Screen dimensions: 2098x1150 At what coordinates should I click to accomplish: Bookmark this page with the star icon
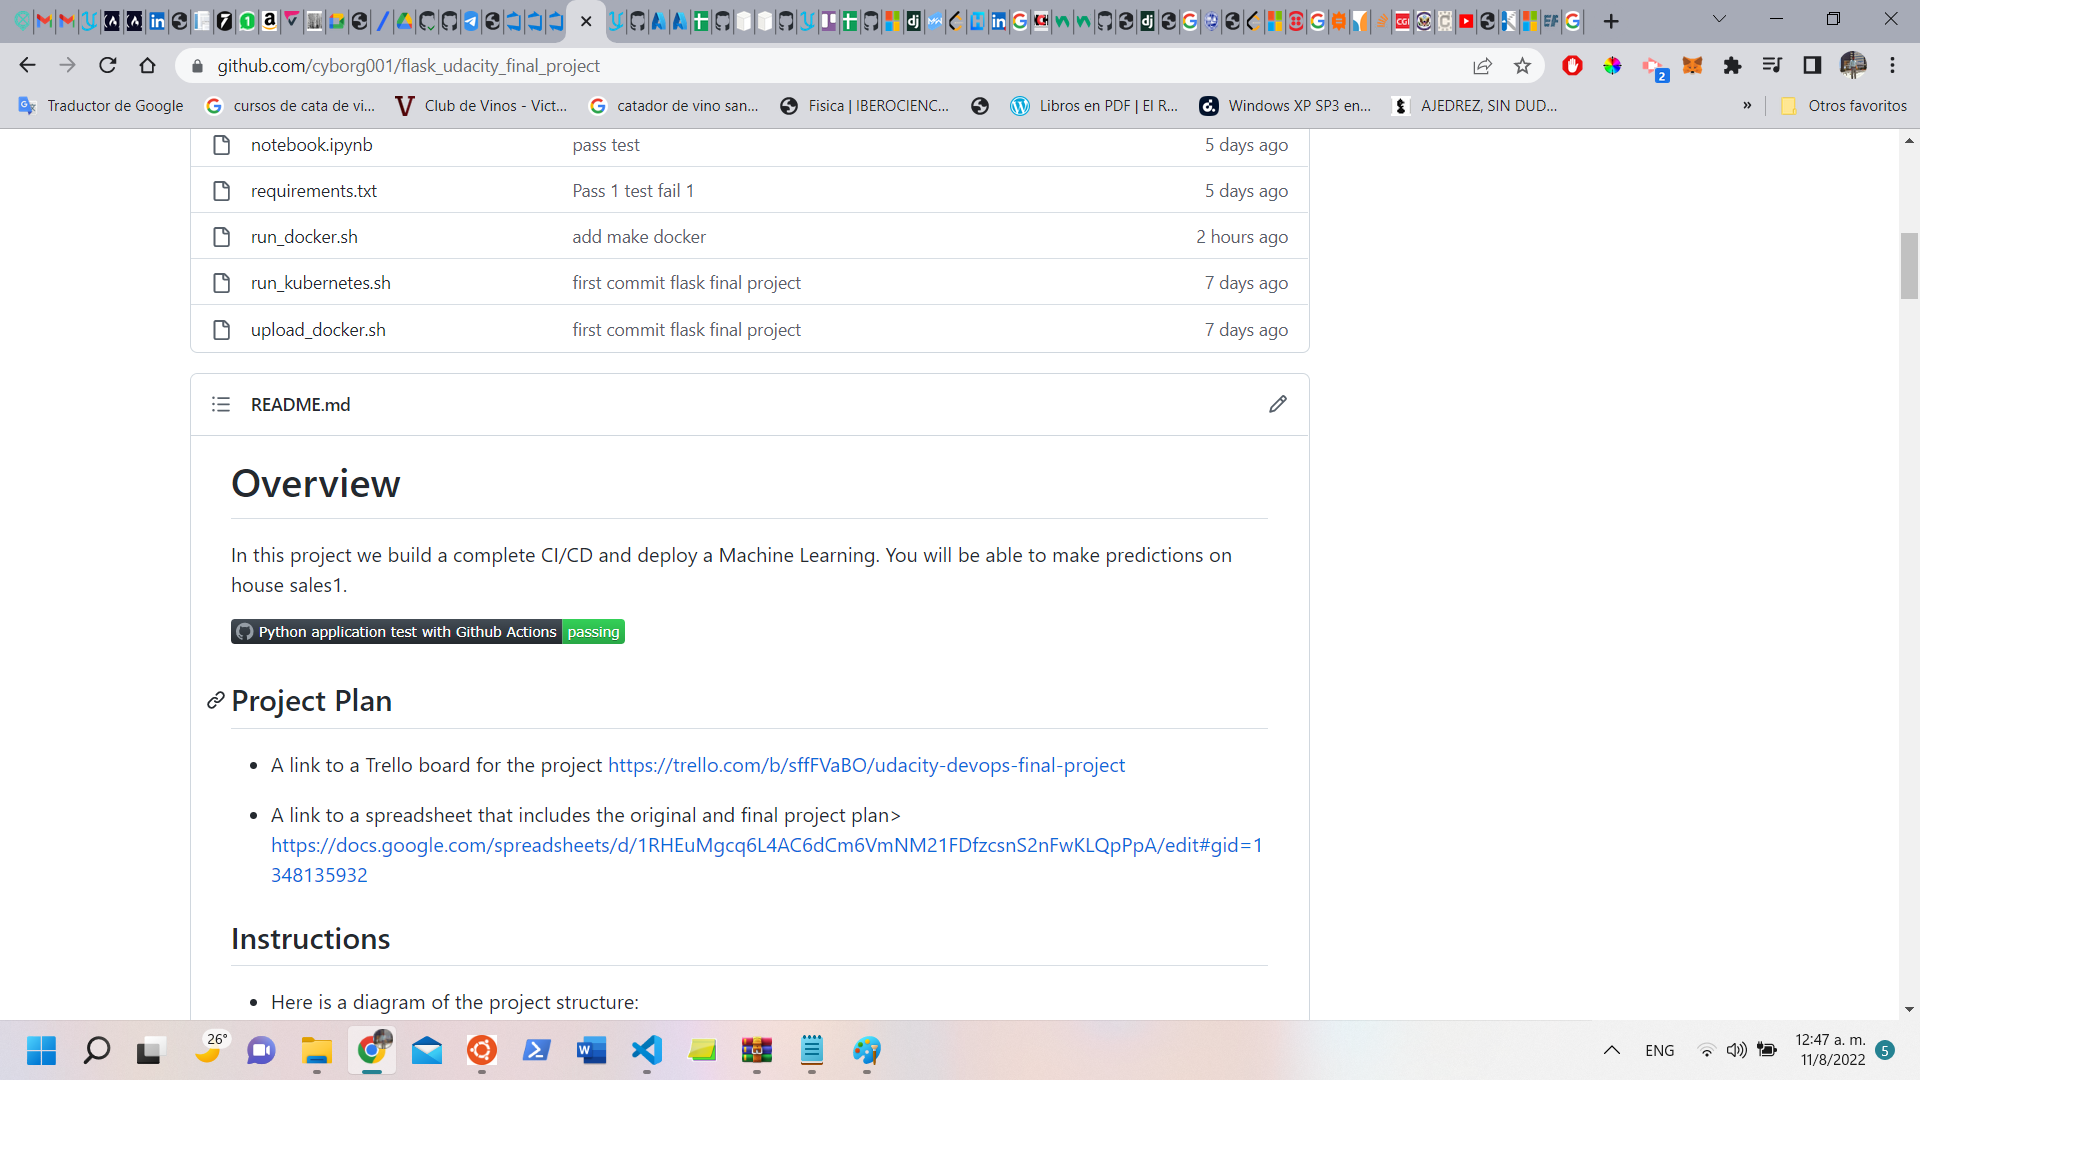coord(1522,65)
